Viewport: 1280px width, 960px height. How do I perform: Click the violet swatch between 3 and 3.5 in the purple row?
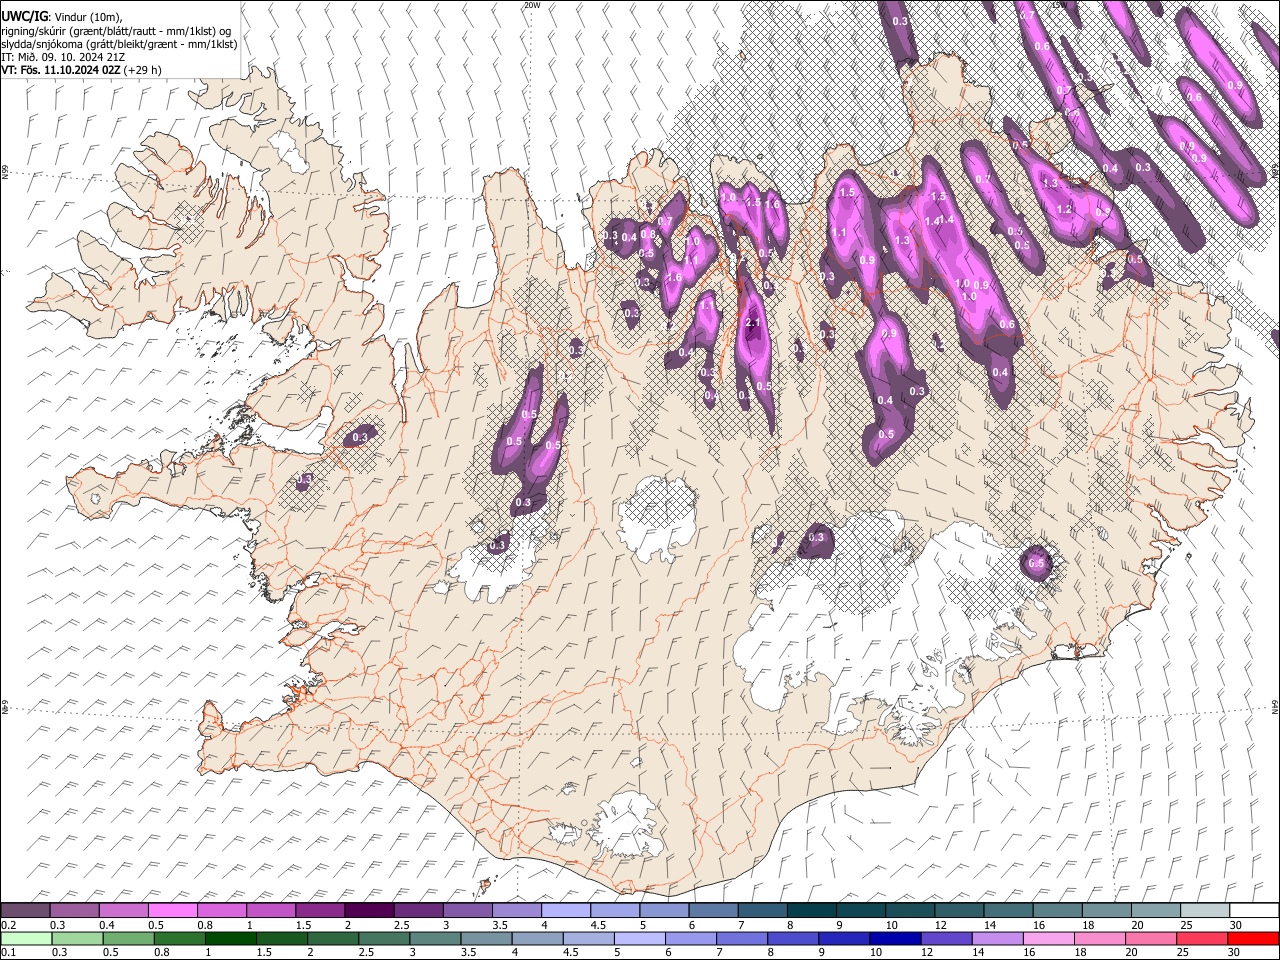[467, 910]
